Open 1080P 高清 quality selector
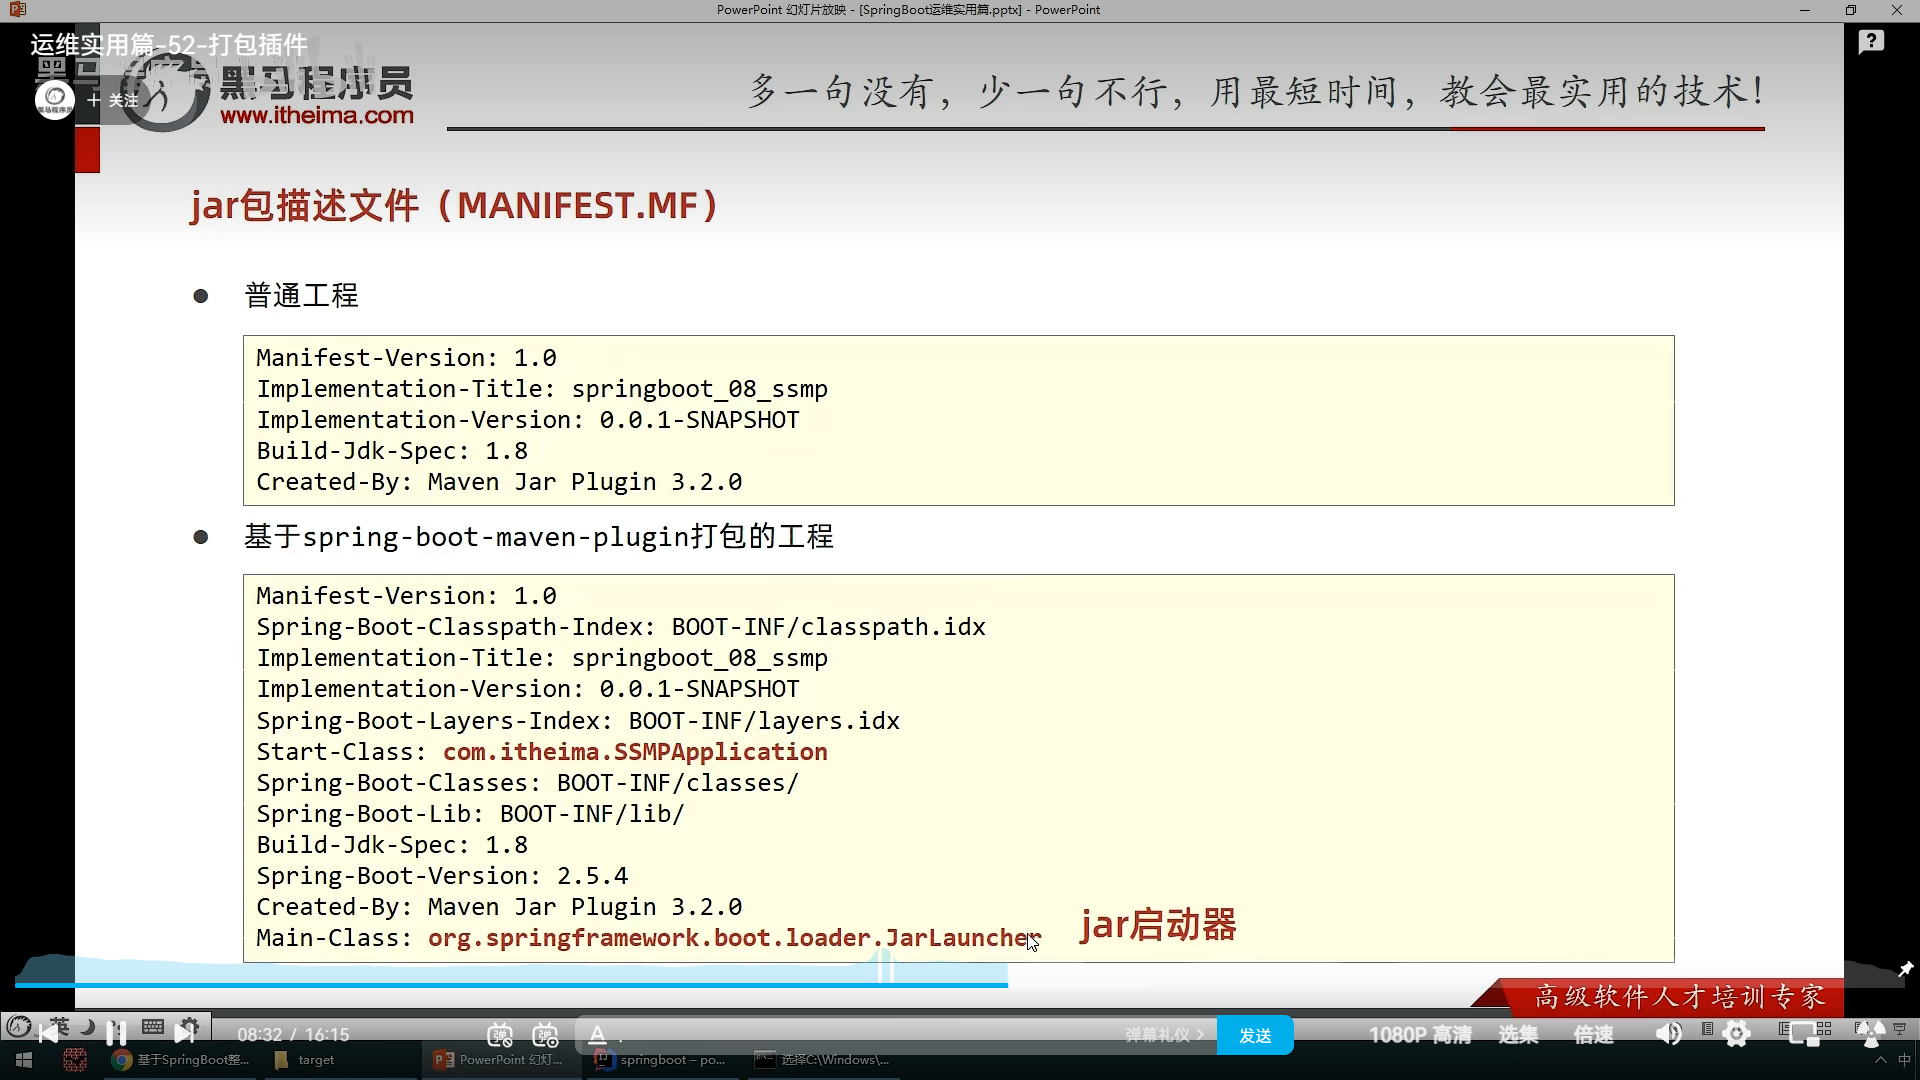This screenshot has width=1920, height=1080. point(1419,1035)
